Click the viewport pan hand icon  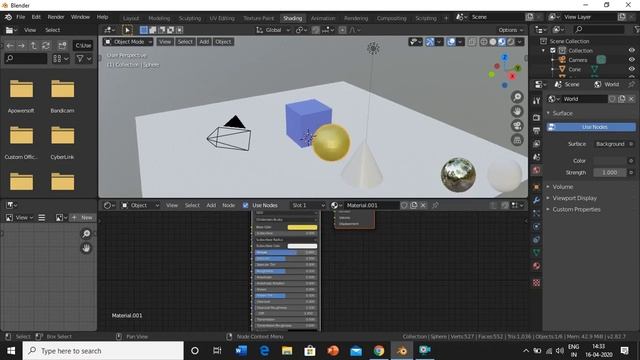517,111
